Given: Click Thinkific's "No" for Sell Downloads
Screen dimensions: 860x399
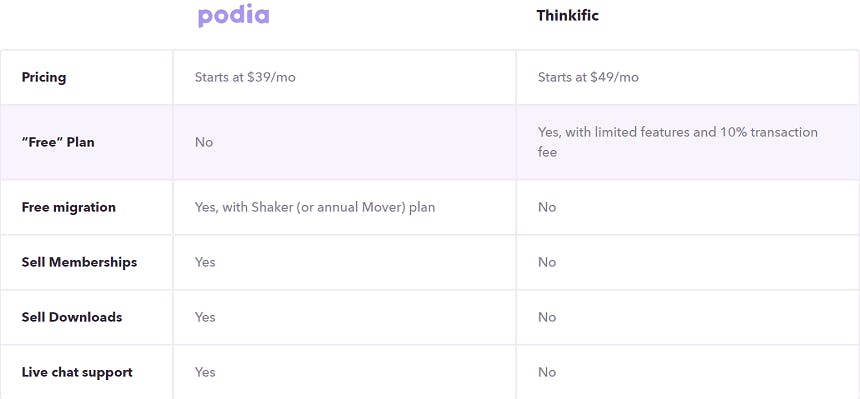Looking at the screenshot, I should [547, 317].
